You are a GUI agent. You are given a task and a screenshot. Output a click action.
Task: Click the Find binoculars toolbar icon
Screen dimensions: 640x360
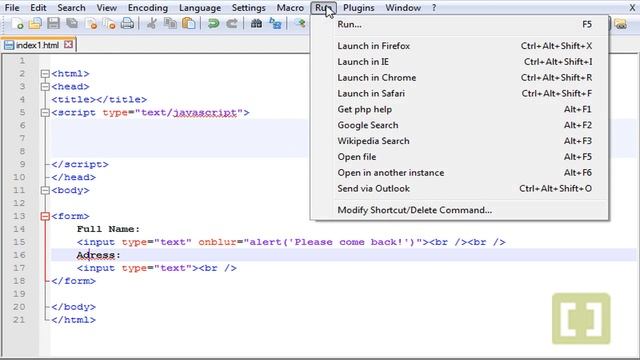click(x=256, y=24)
